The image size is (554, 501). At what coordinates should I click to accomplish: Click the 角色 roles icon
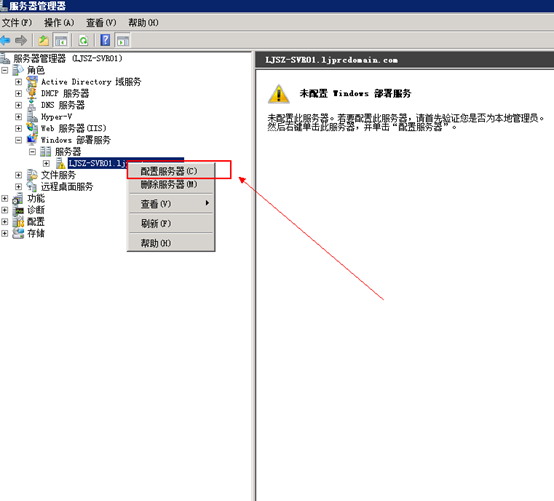coord(18,70)
